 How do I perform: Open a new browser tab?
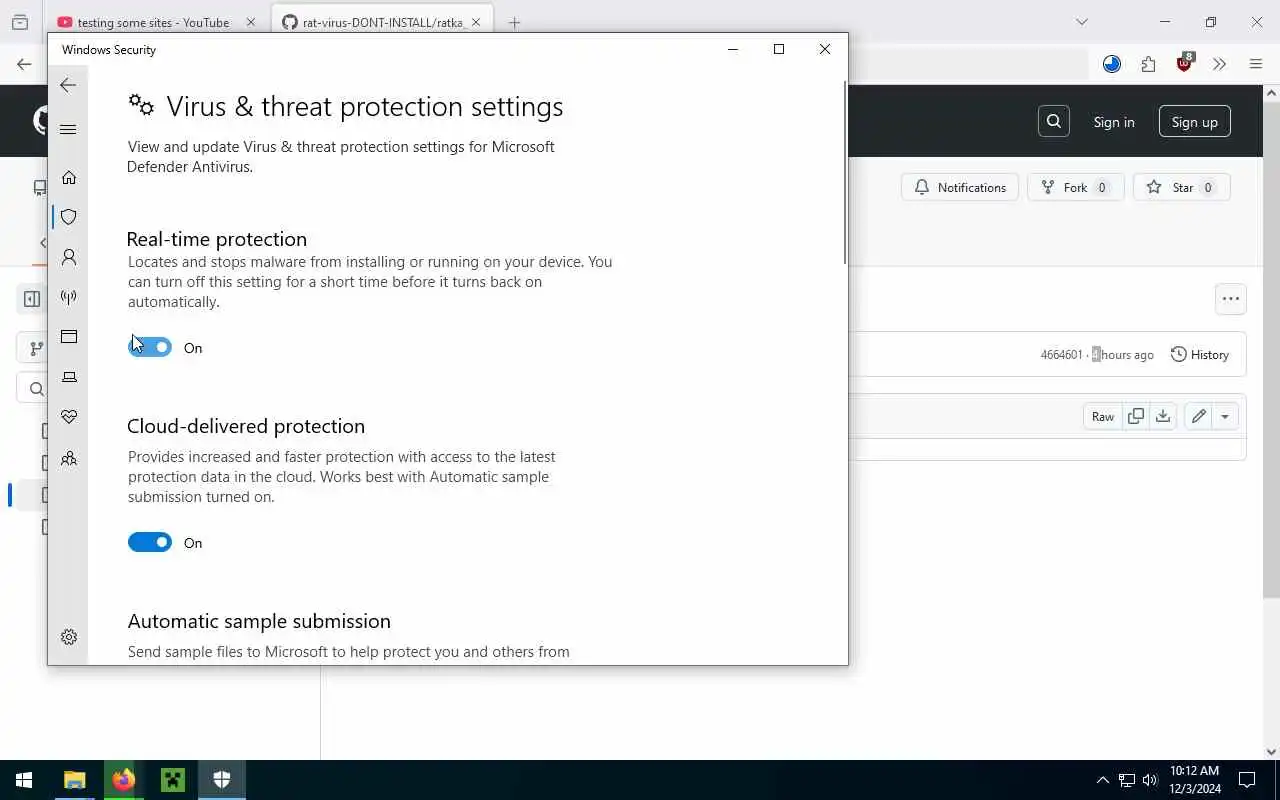[514, 22]
